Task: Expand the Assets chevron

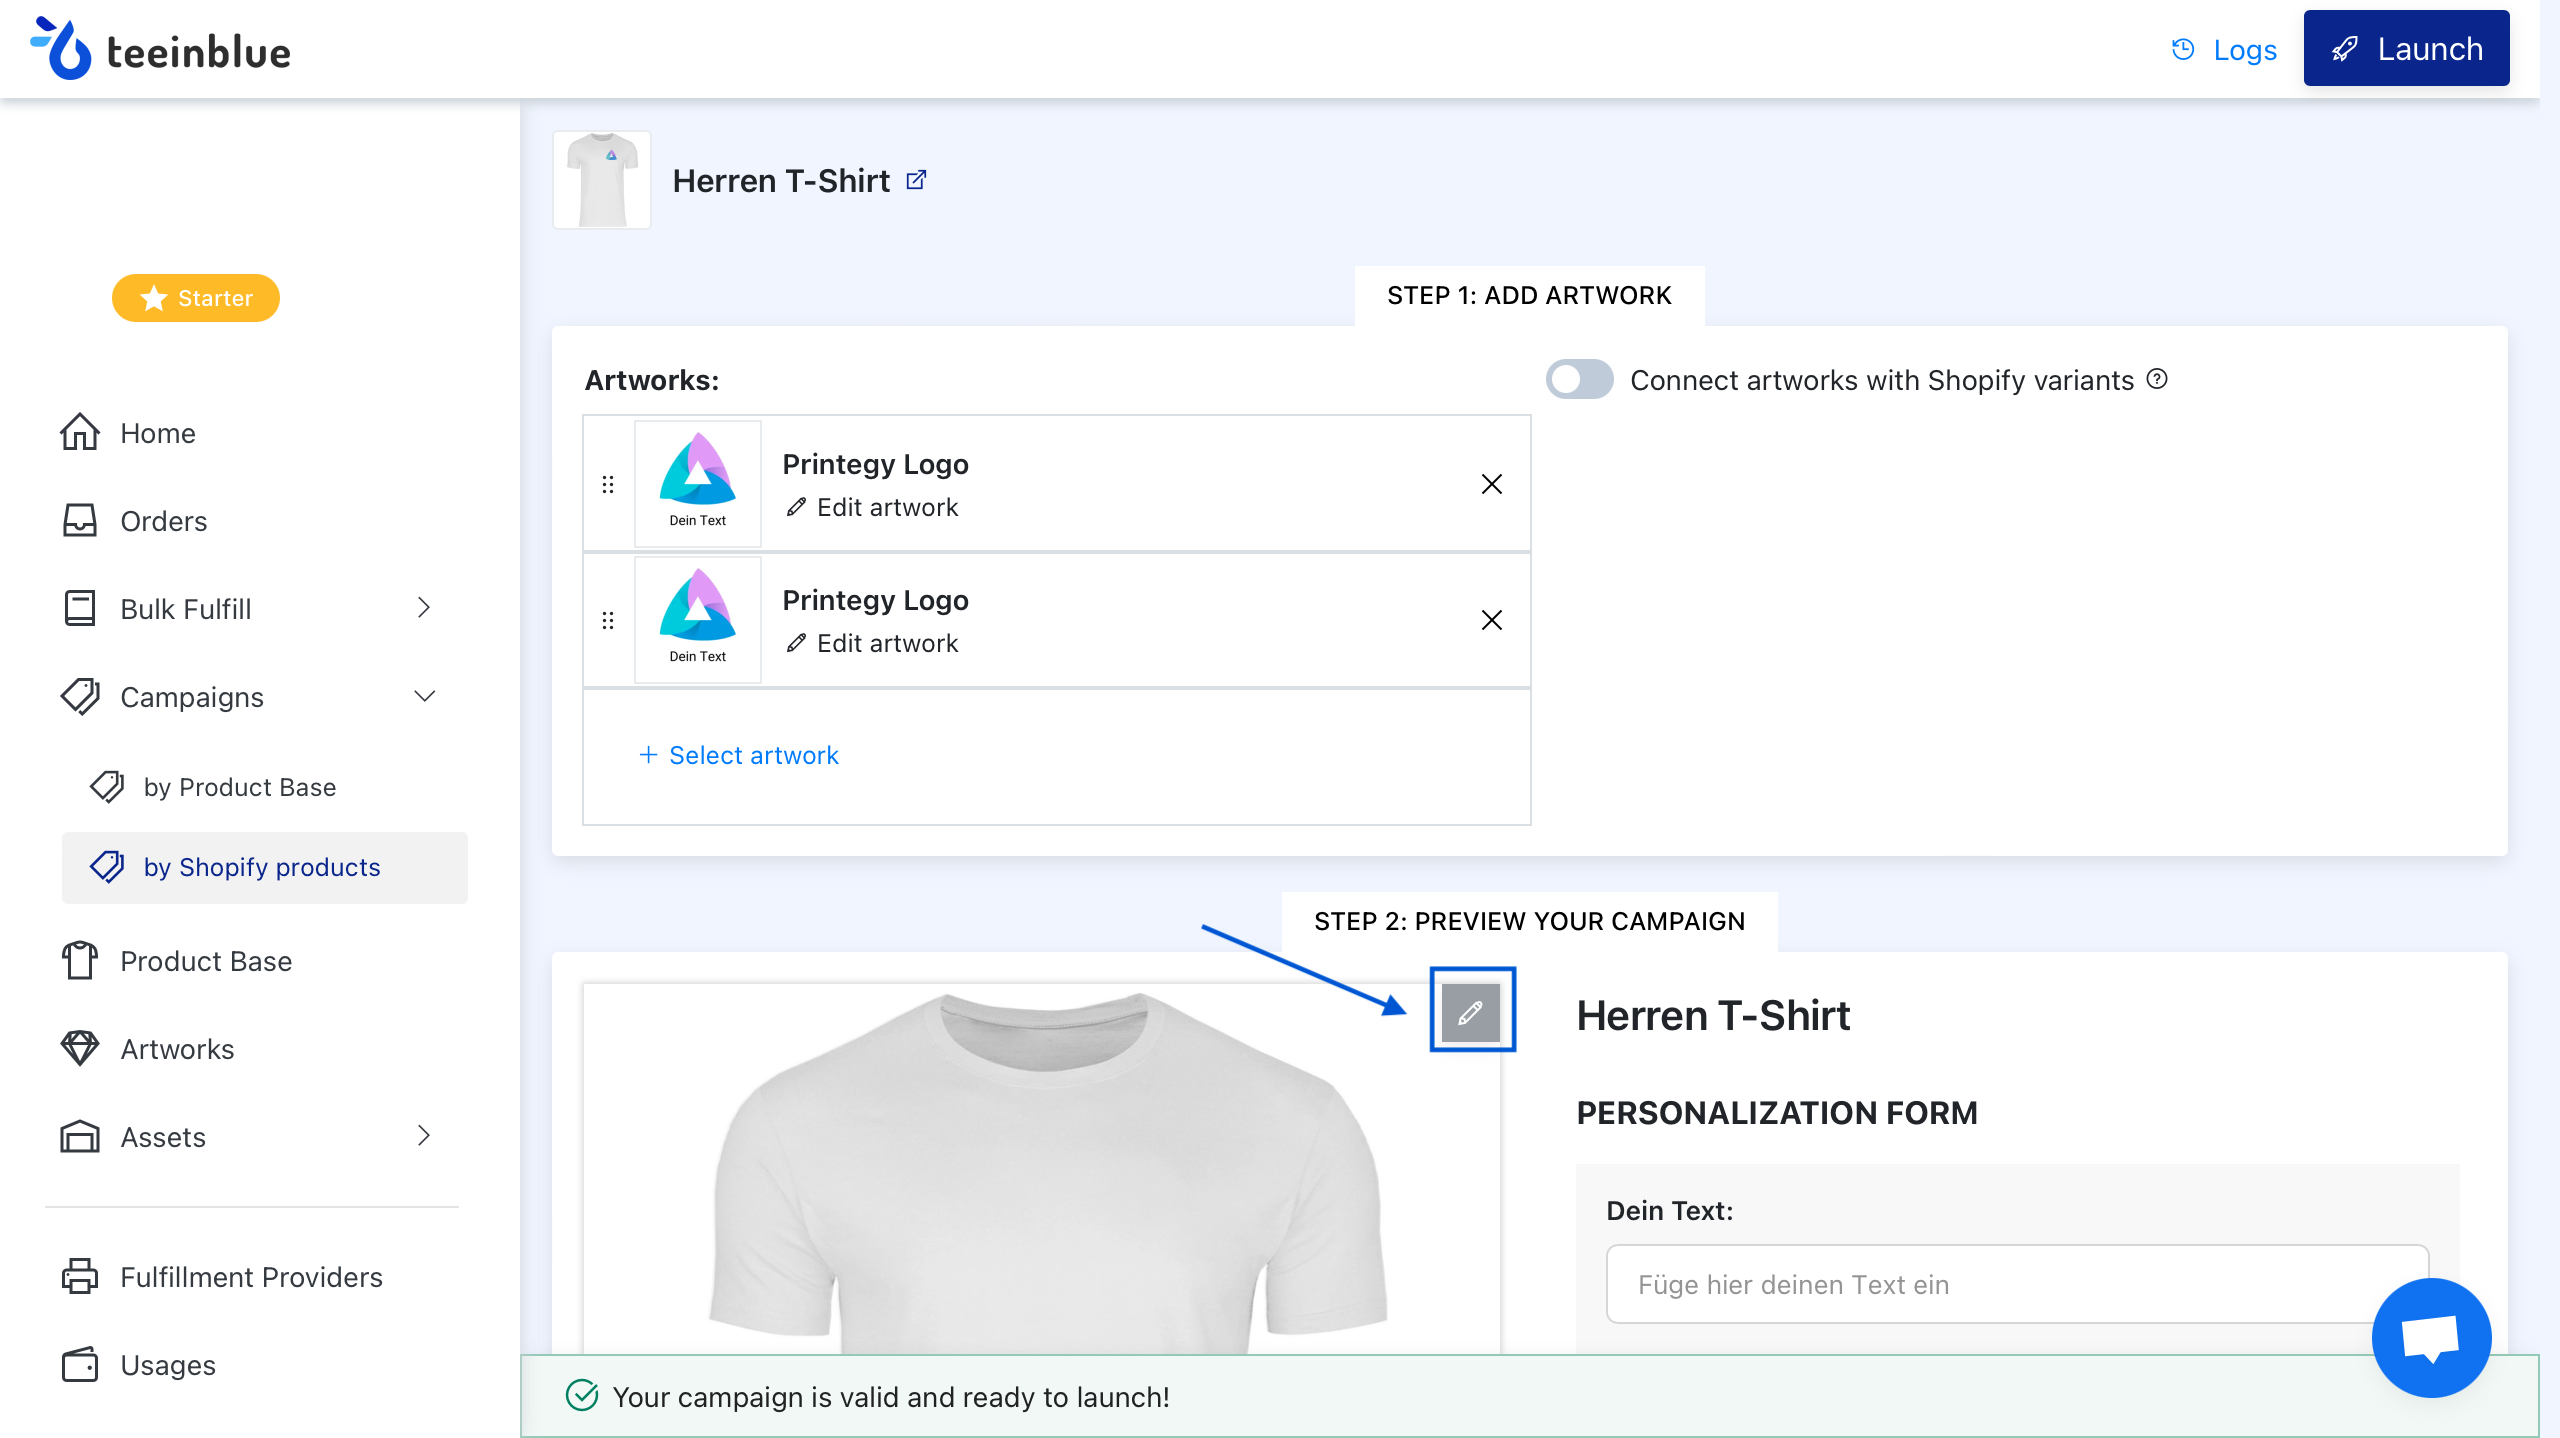Action: click(424, 1136)
